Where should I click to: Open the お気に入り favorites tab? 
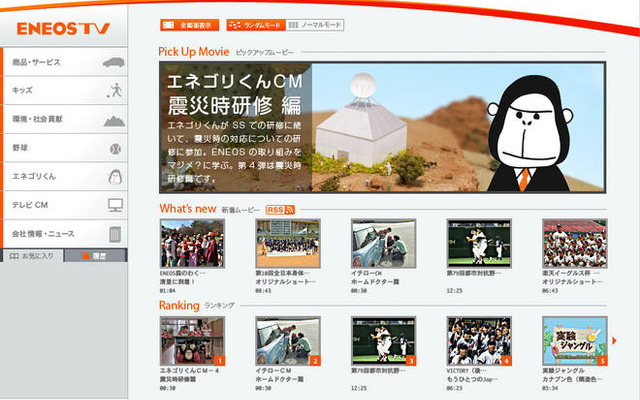click(x=32, y=256)
